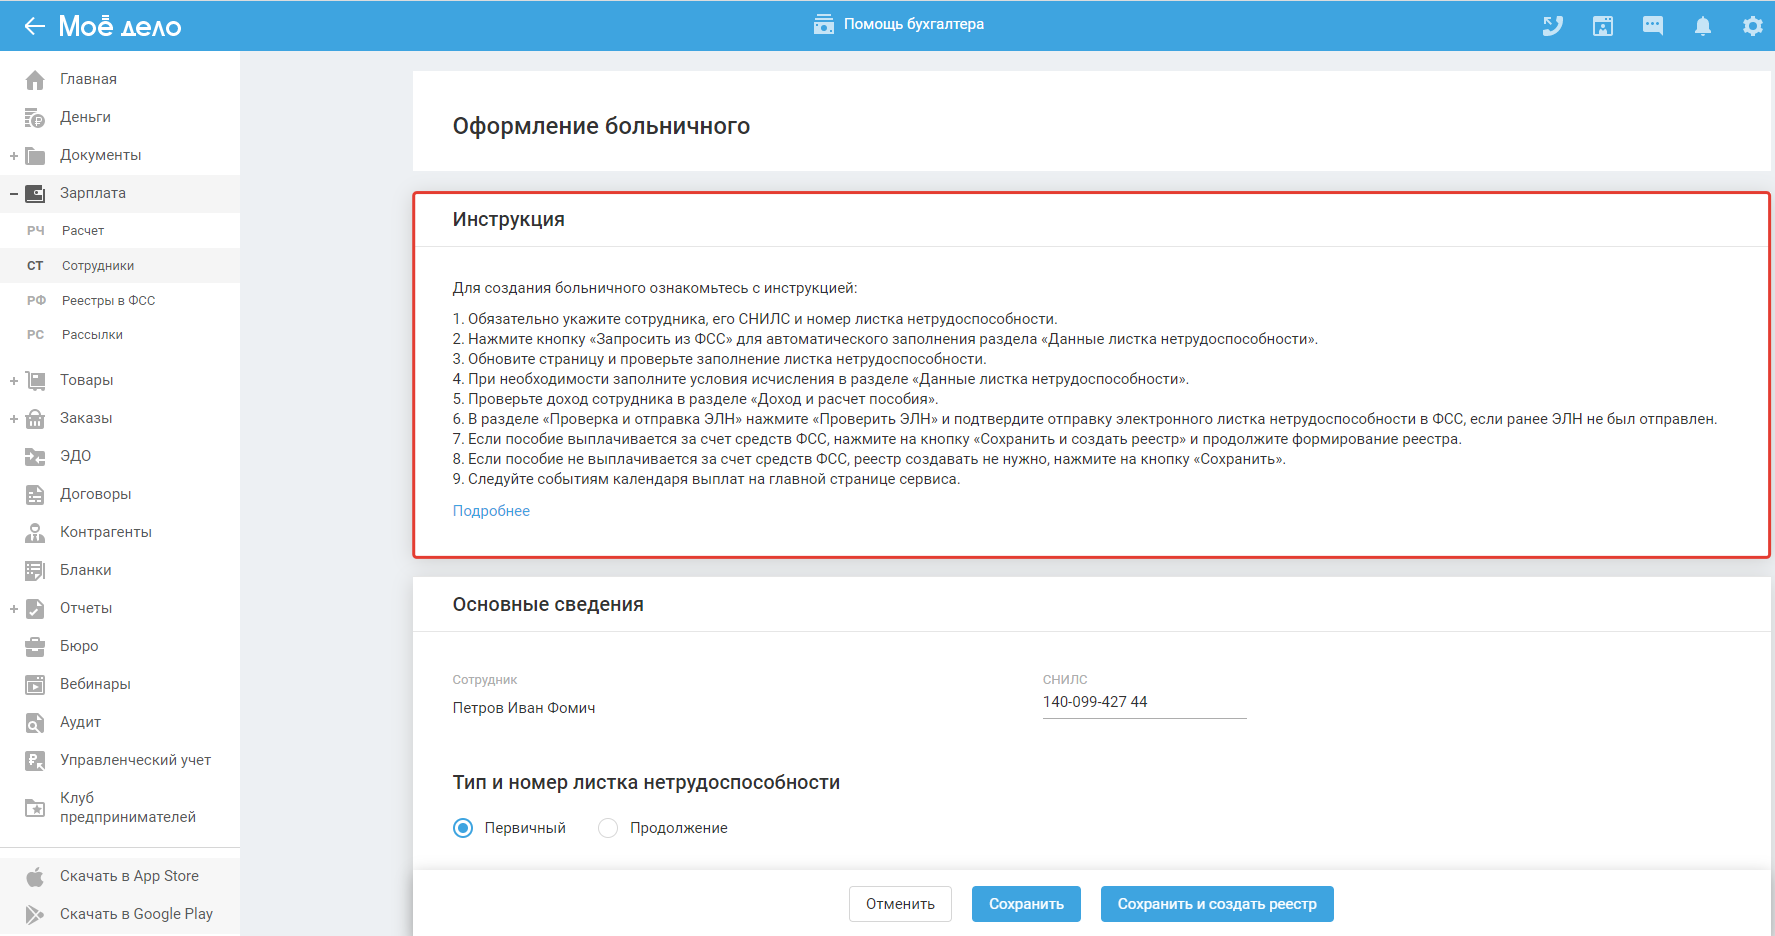Open the notifications bell

coord(1702,26)
